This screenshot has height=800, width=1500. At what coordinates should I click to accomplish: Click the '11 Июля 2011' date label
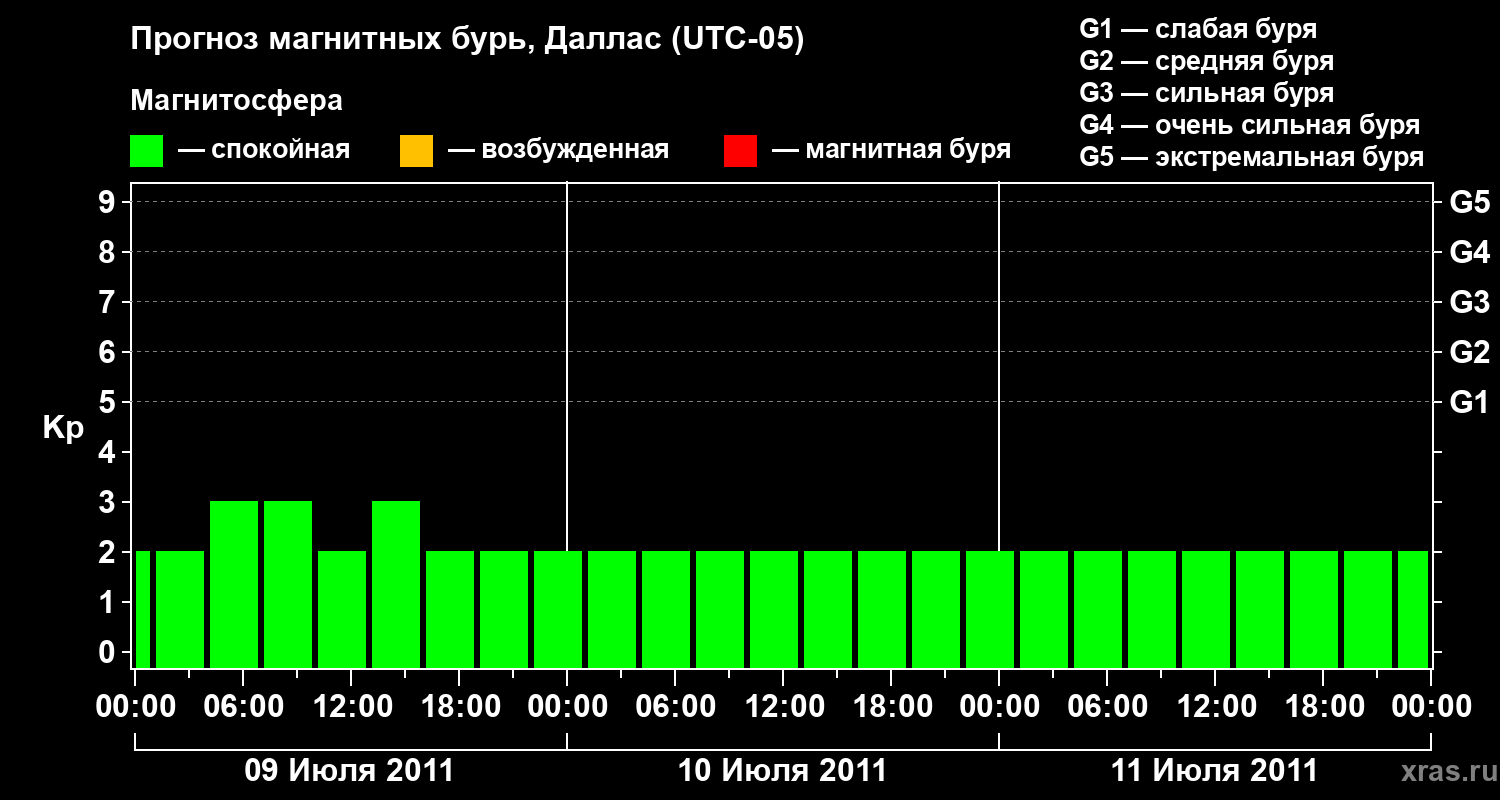(1215, 771)
